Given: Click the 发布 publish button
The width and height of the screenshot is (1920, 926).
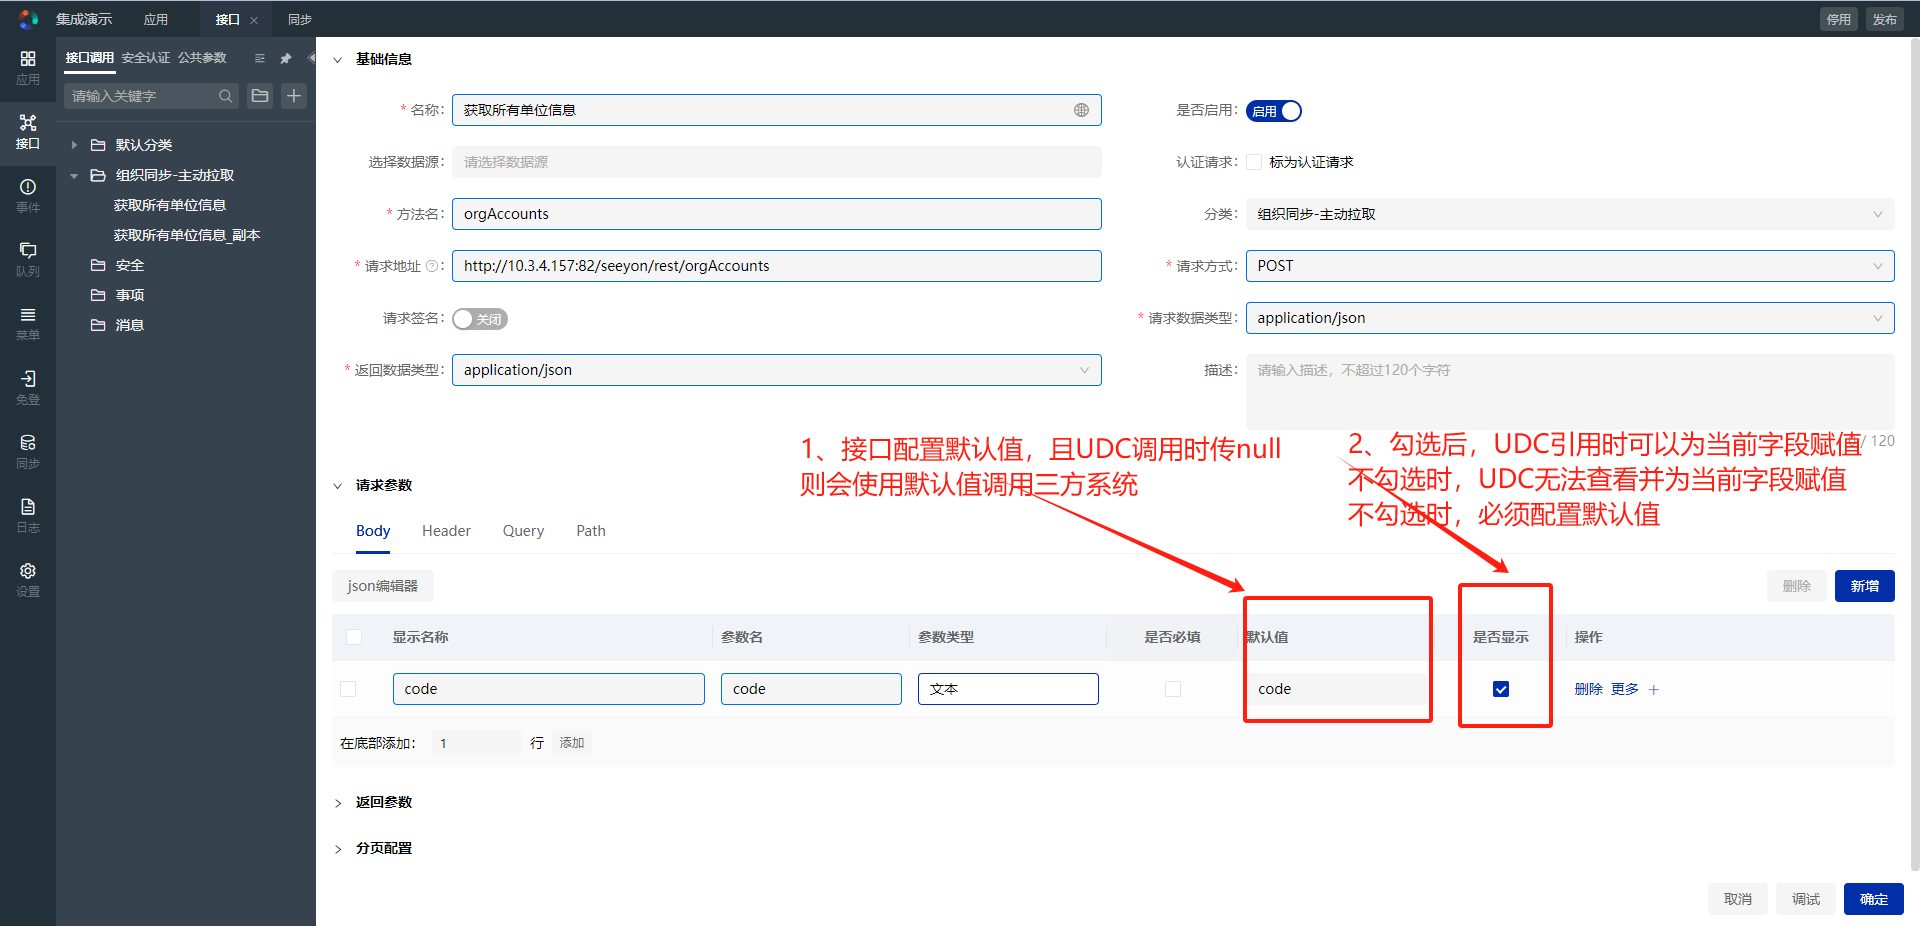Looking at the screenshot, I should pos(1885,20).
